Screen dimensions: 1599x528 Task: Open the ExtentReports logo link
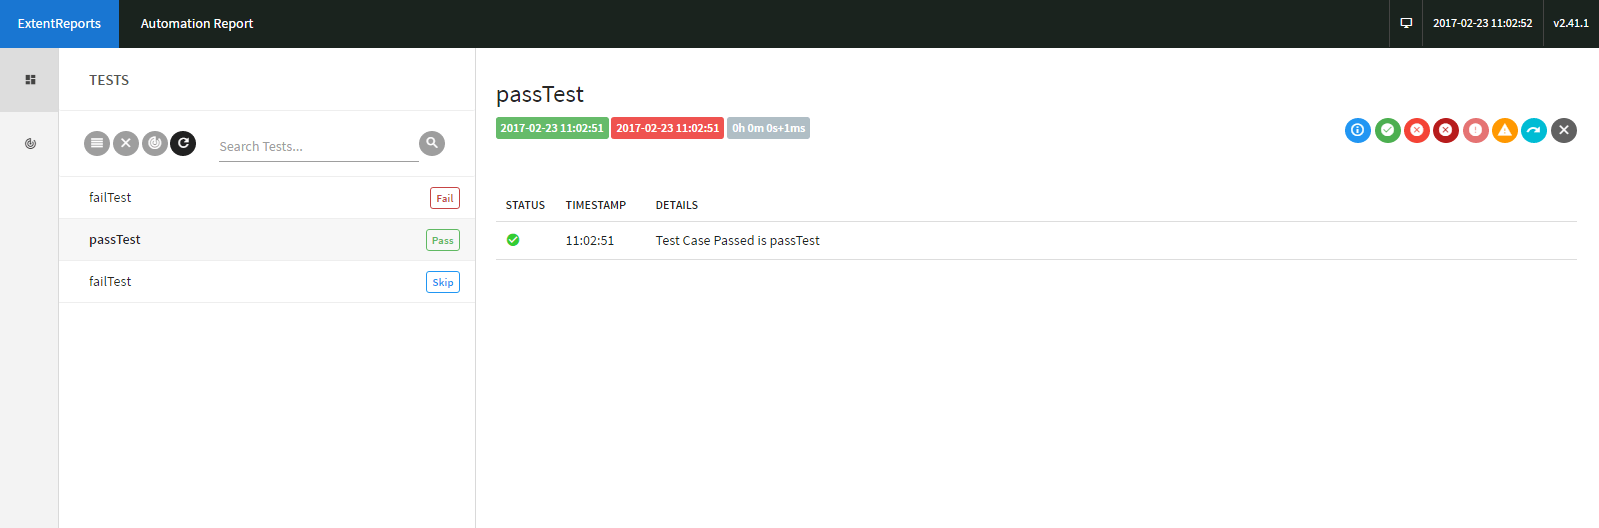[59, 24]
